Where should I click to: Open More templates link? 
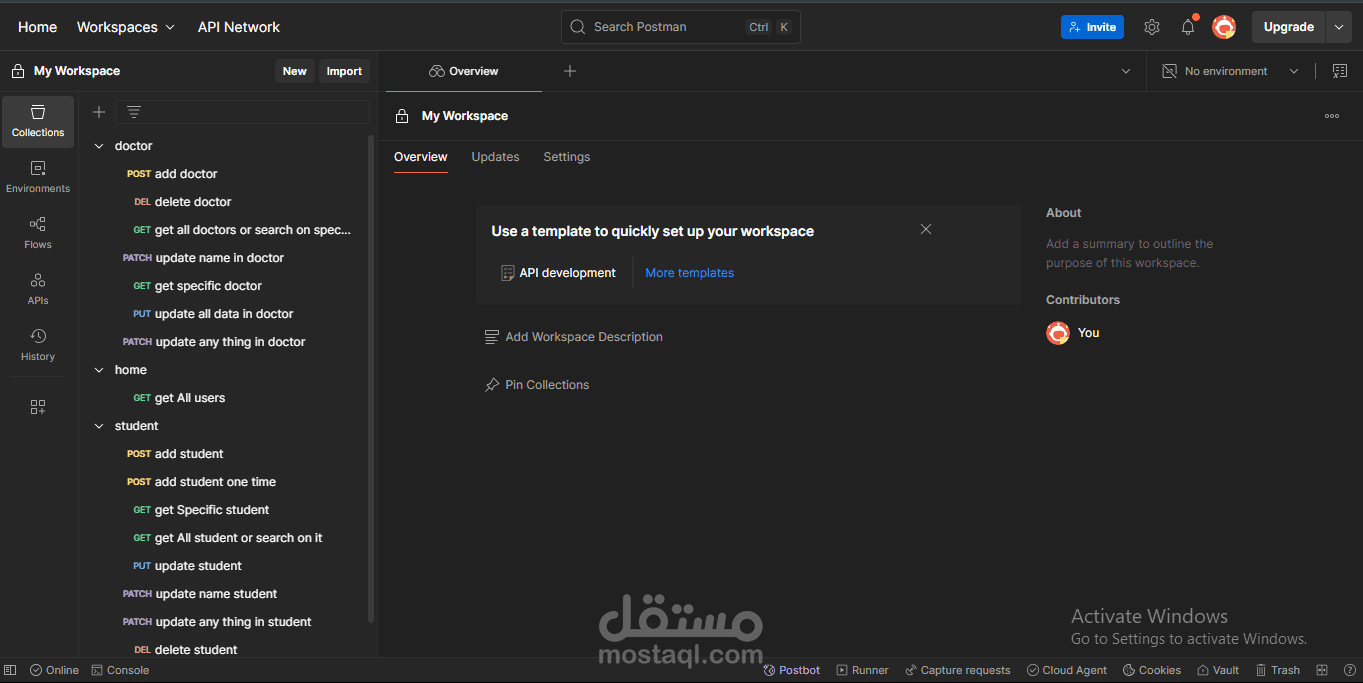click(x=689, y=272)
